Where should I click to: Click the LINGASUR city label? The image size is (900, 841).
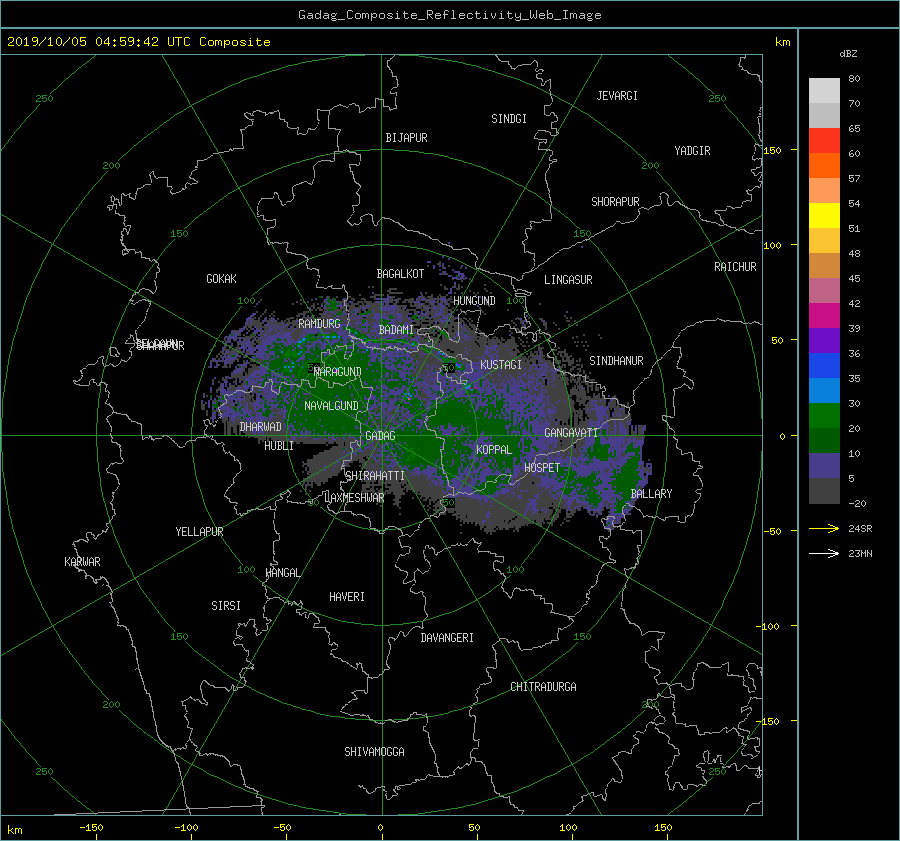pos(568,280)
